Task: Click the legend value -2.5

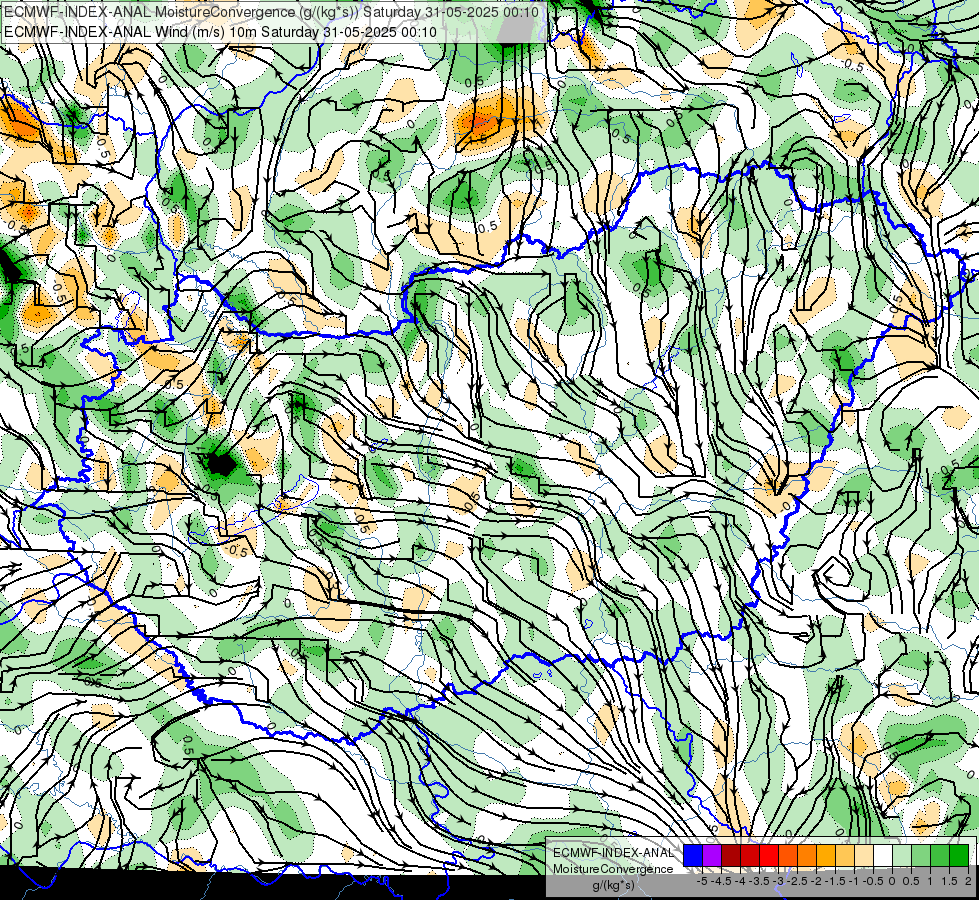Action: 797,881
